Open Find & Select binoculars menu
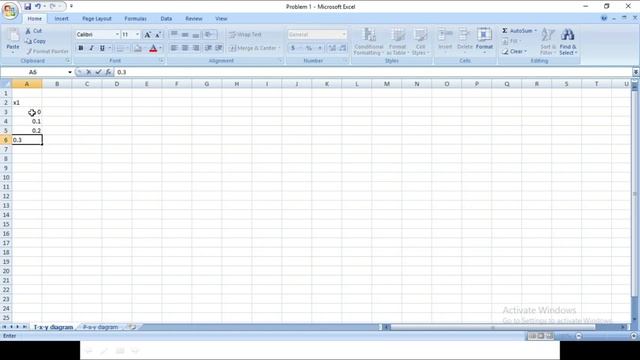 pyautogui.click(x=567, y=41)
